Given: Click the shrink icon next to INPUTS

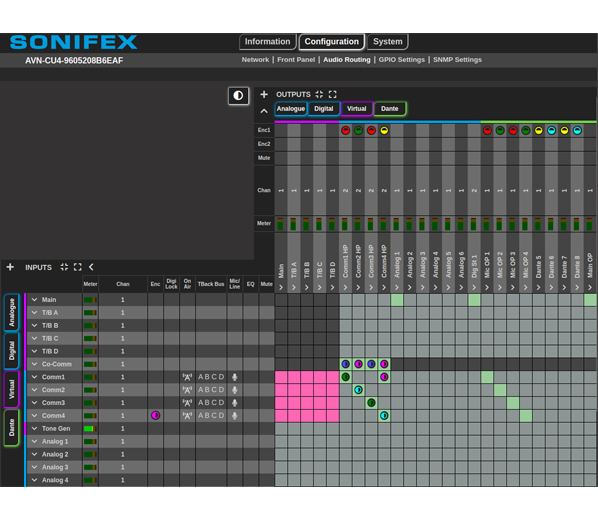Looking at the screenshot, I should click(64, 267).
